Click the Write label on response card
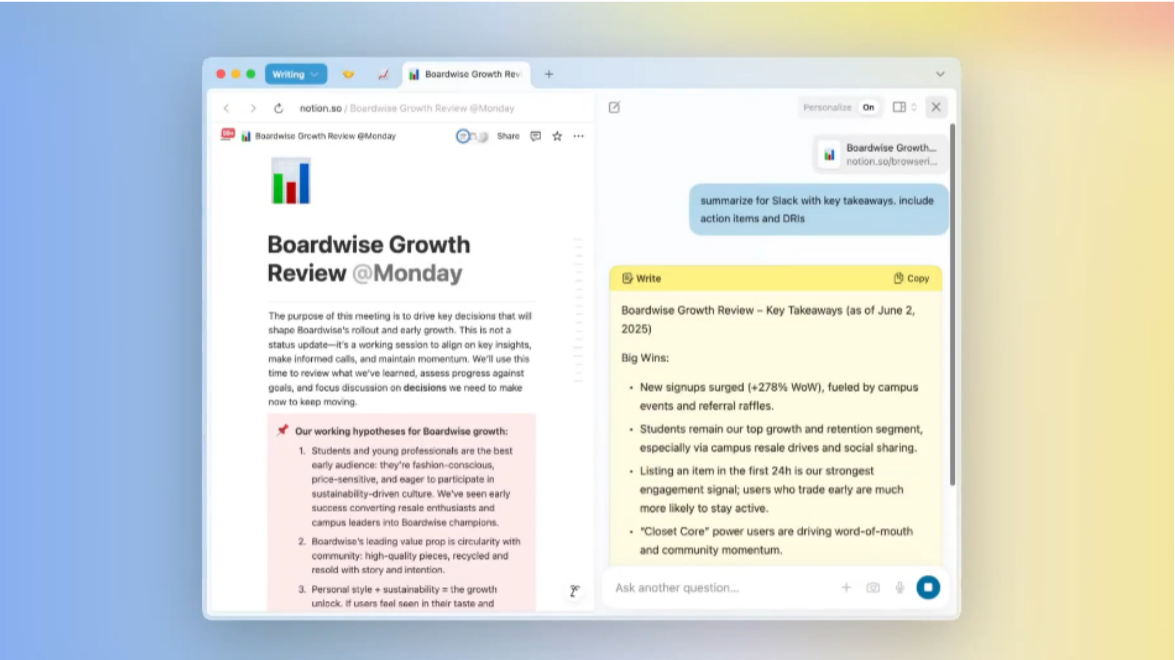This screenshot has width=1175, height=660. 641,279
